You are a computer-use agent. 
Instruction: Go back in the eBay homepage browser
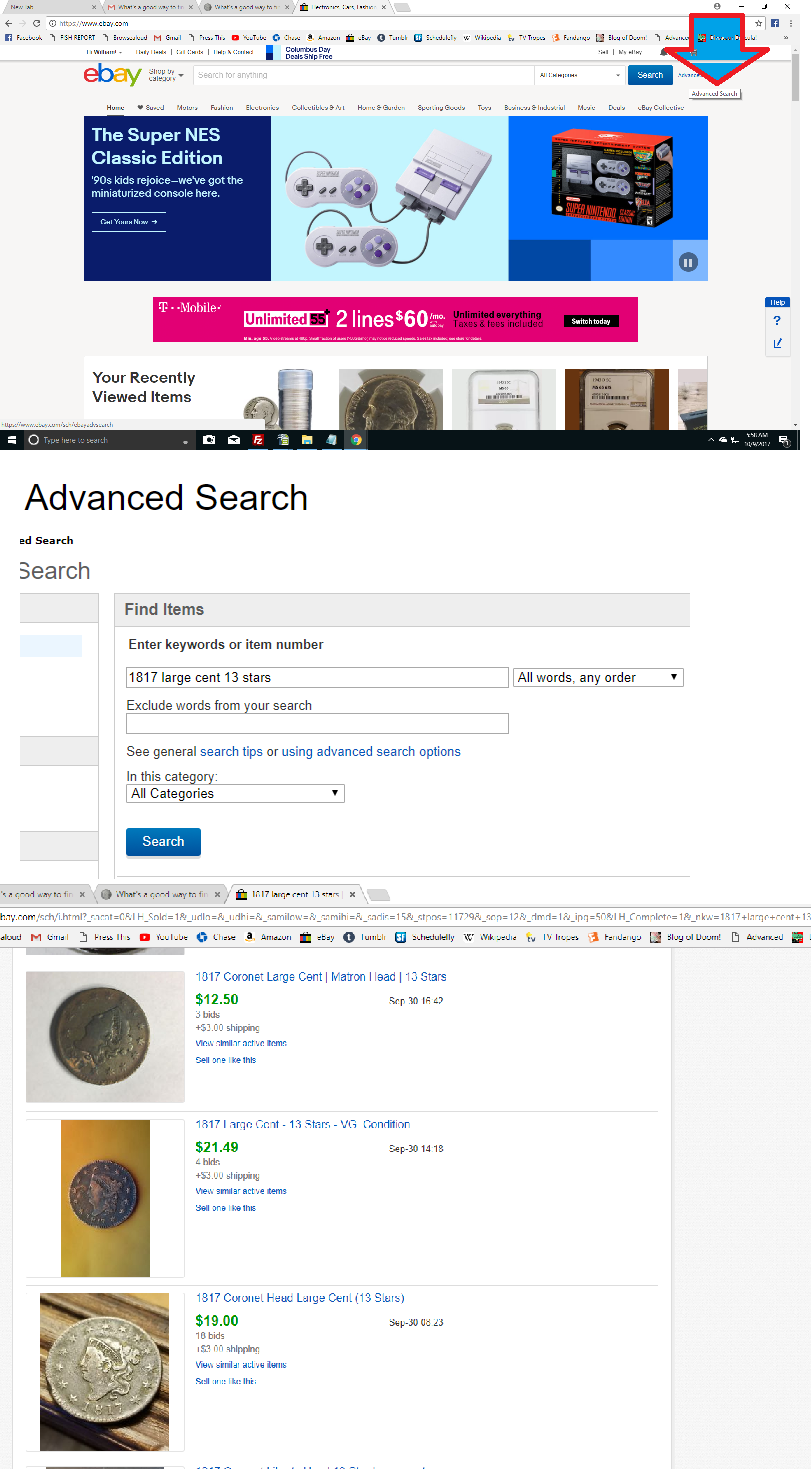coord(8,22)
